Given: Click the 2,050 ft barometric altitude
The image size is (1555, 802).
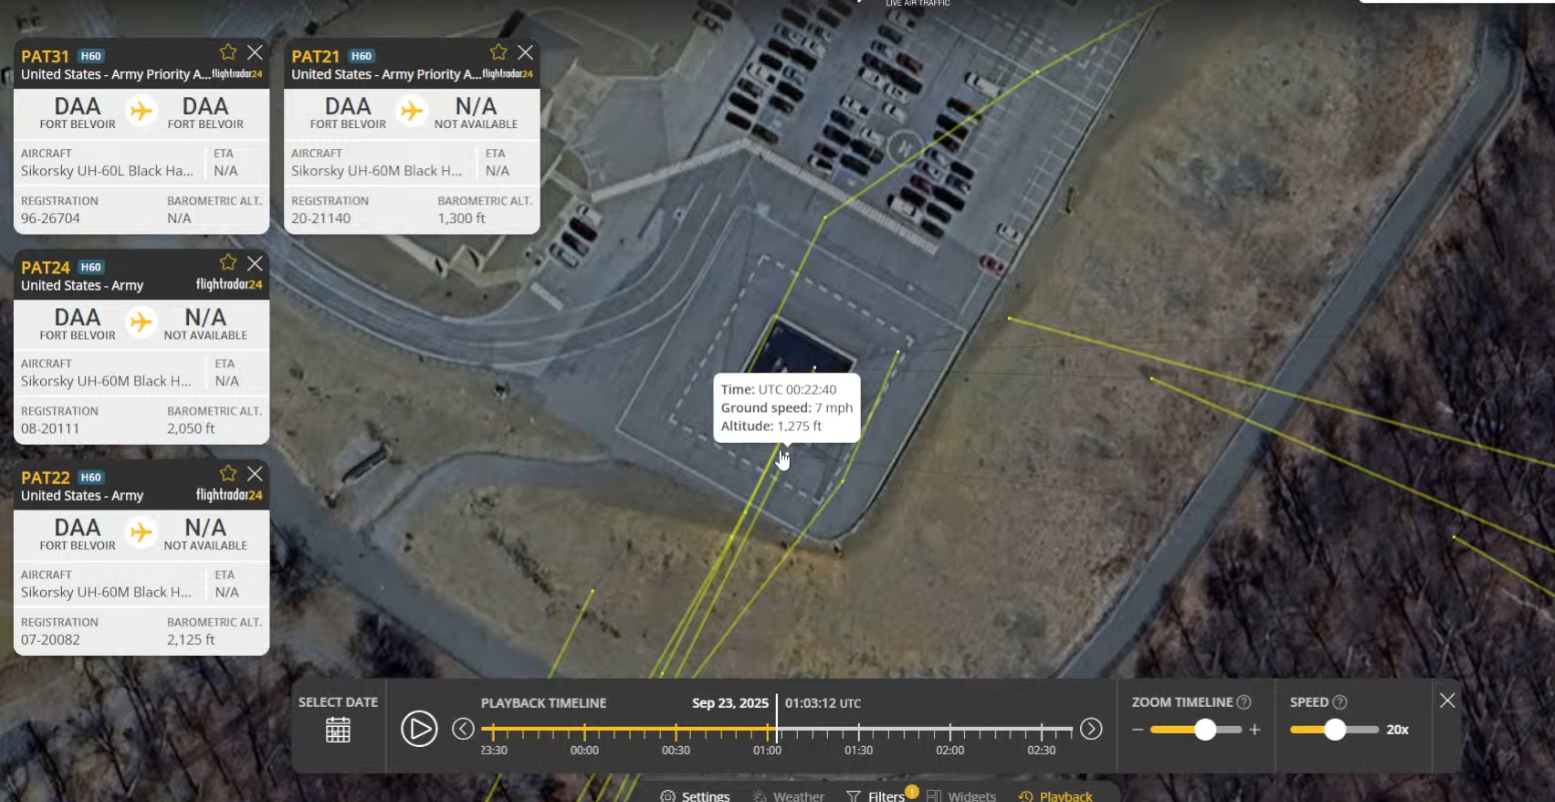Looking at the screenshot, I should click(191, 428).
